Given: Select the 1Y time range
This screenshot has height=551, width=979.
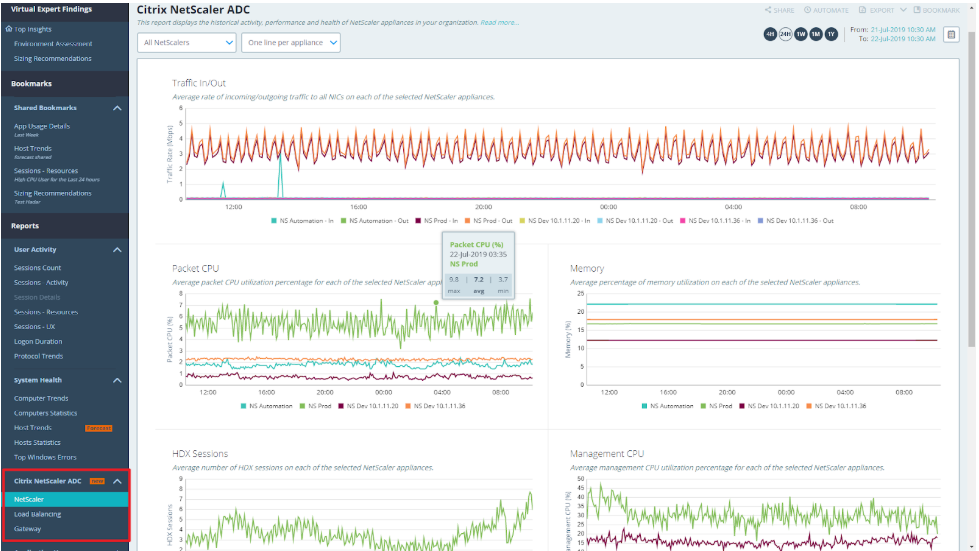Looking at the screenshot, I should point(831,34).
